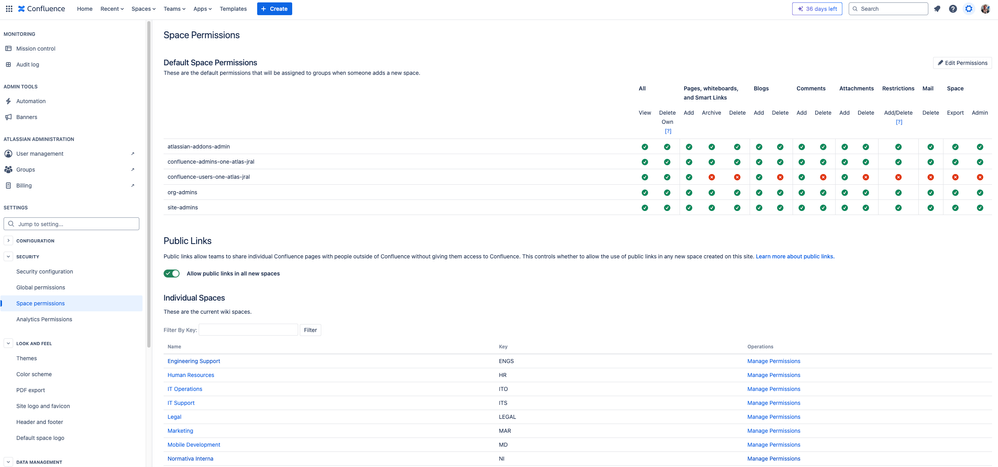Click the blue Create button
The height and width of the screenshot is (467, 998).
pos(274,9)
